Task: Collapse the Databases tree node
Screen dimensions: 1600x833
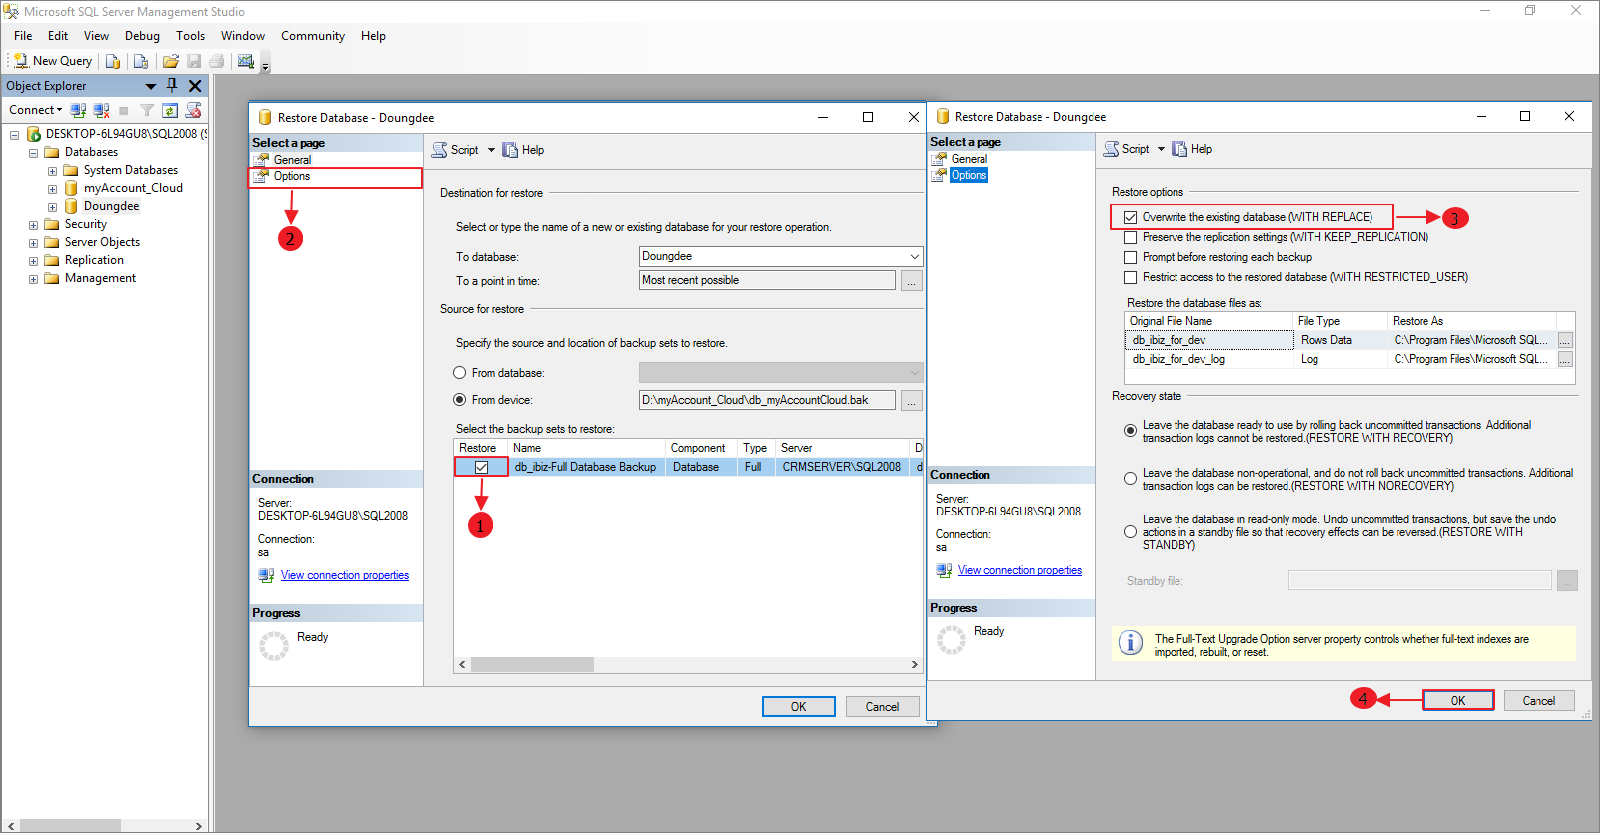Action: click(33, 153)
